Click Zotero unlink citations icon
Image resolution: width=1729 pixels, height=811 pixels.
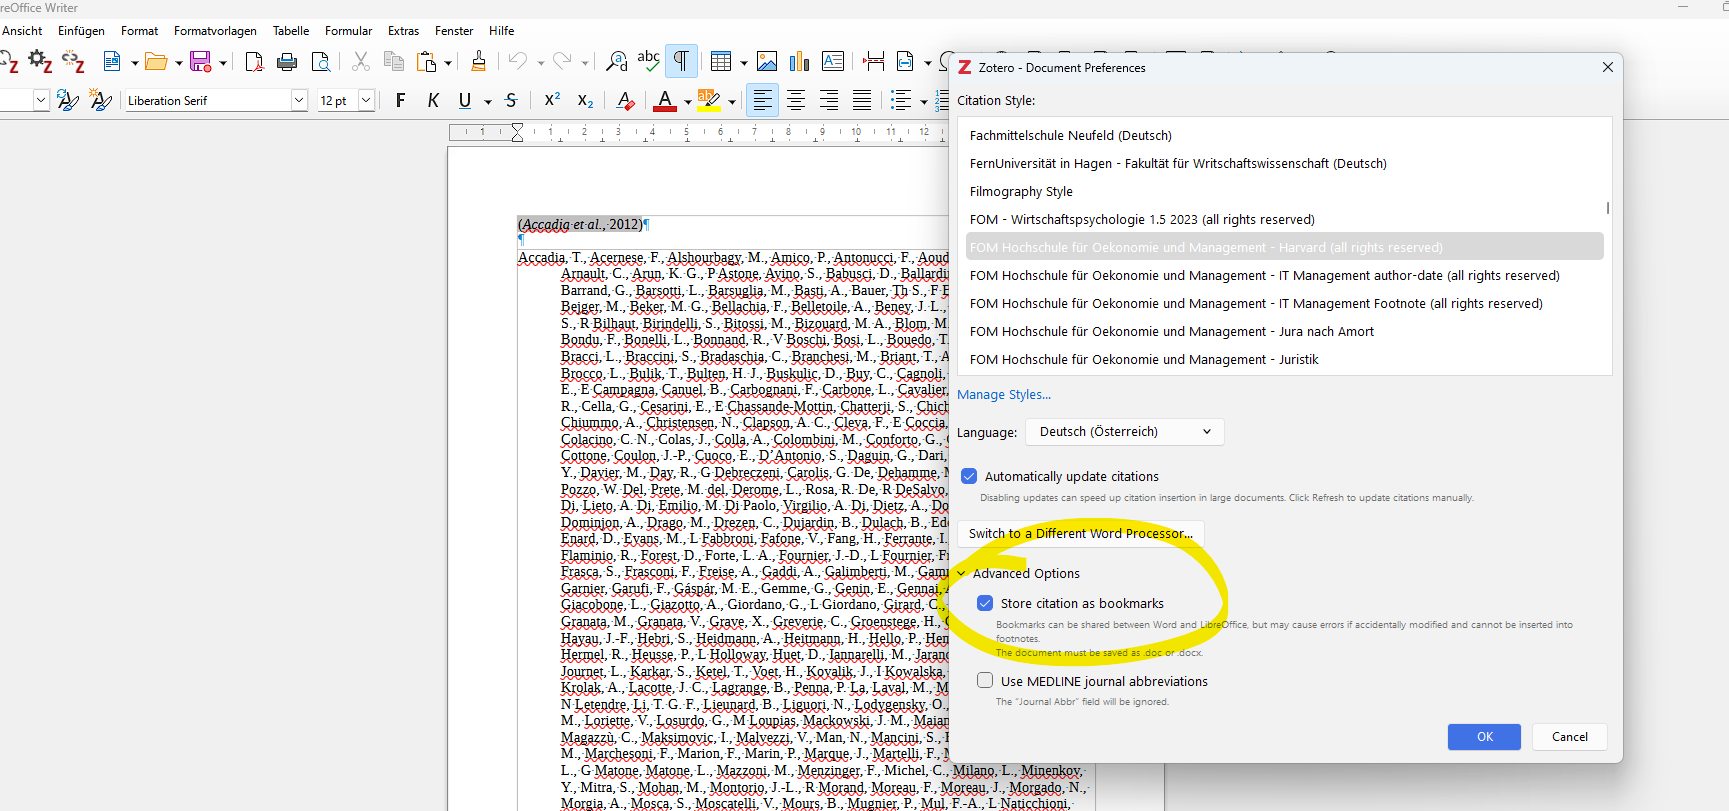click(73, 62)
